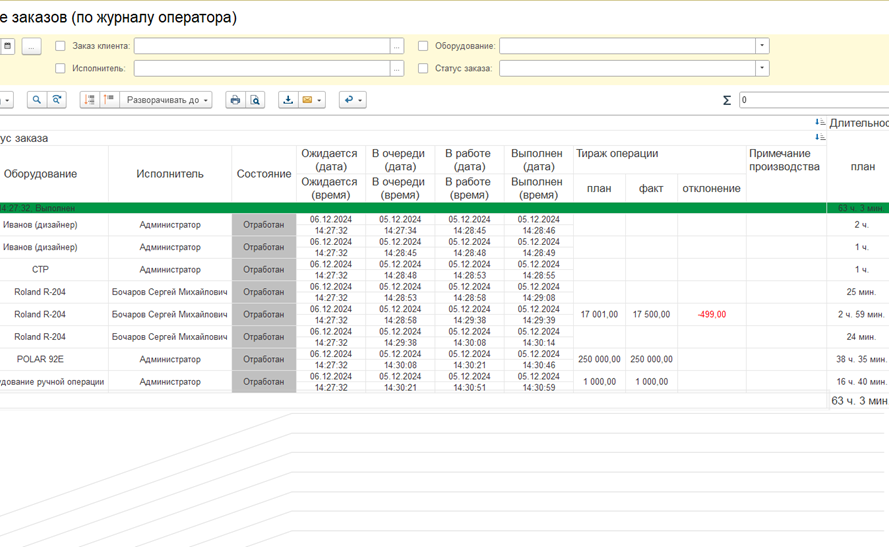
Task: Tick the Статус заказа checkbox
Action: coord(423,68)
